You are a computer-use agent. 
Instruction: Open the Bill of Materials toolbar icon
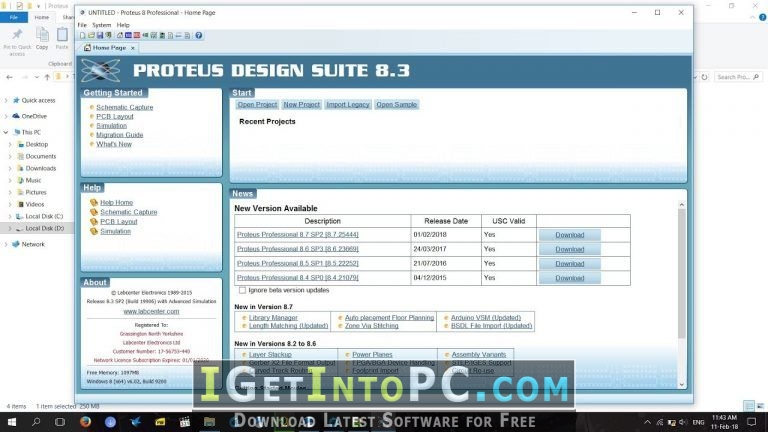click(170, 35)
